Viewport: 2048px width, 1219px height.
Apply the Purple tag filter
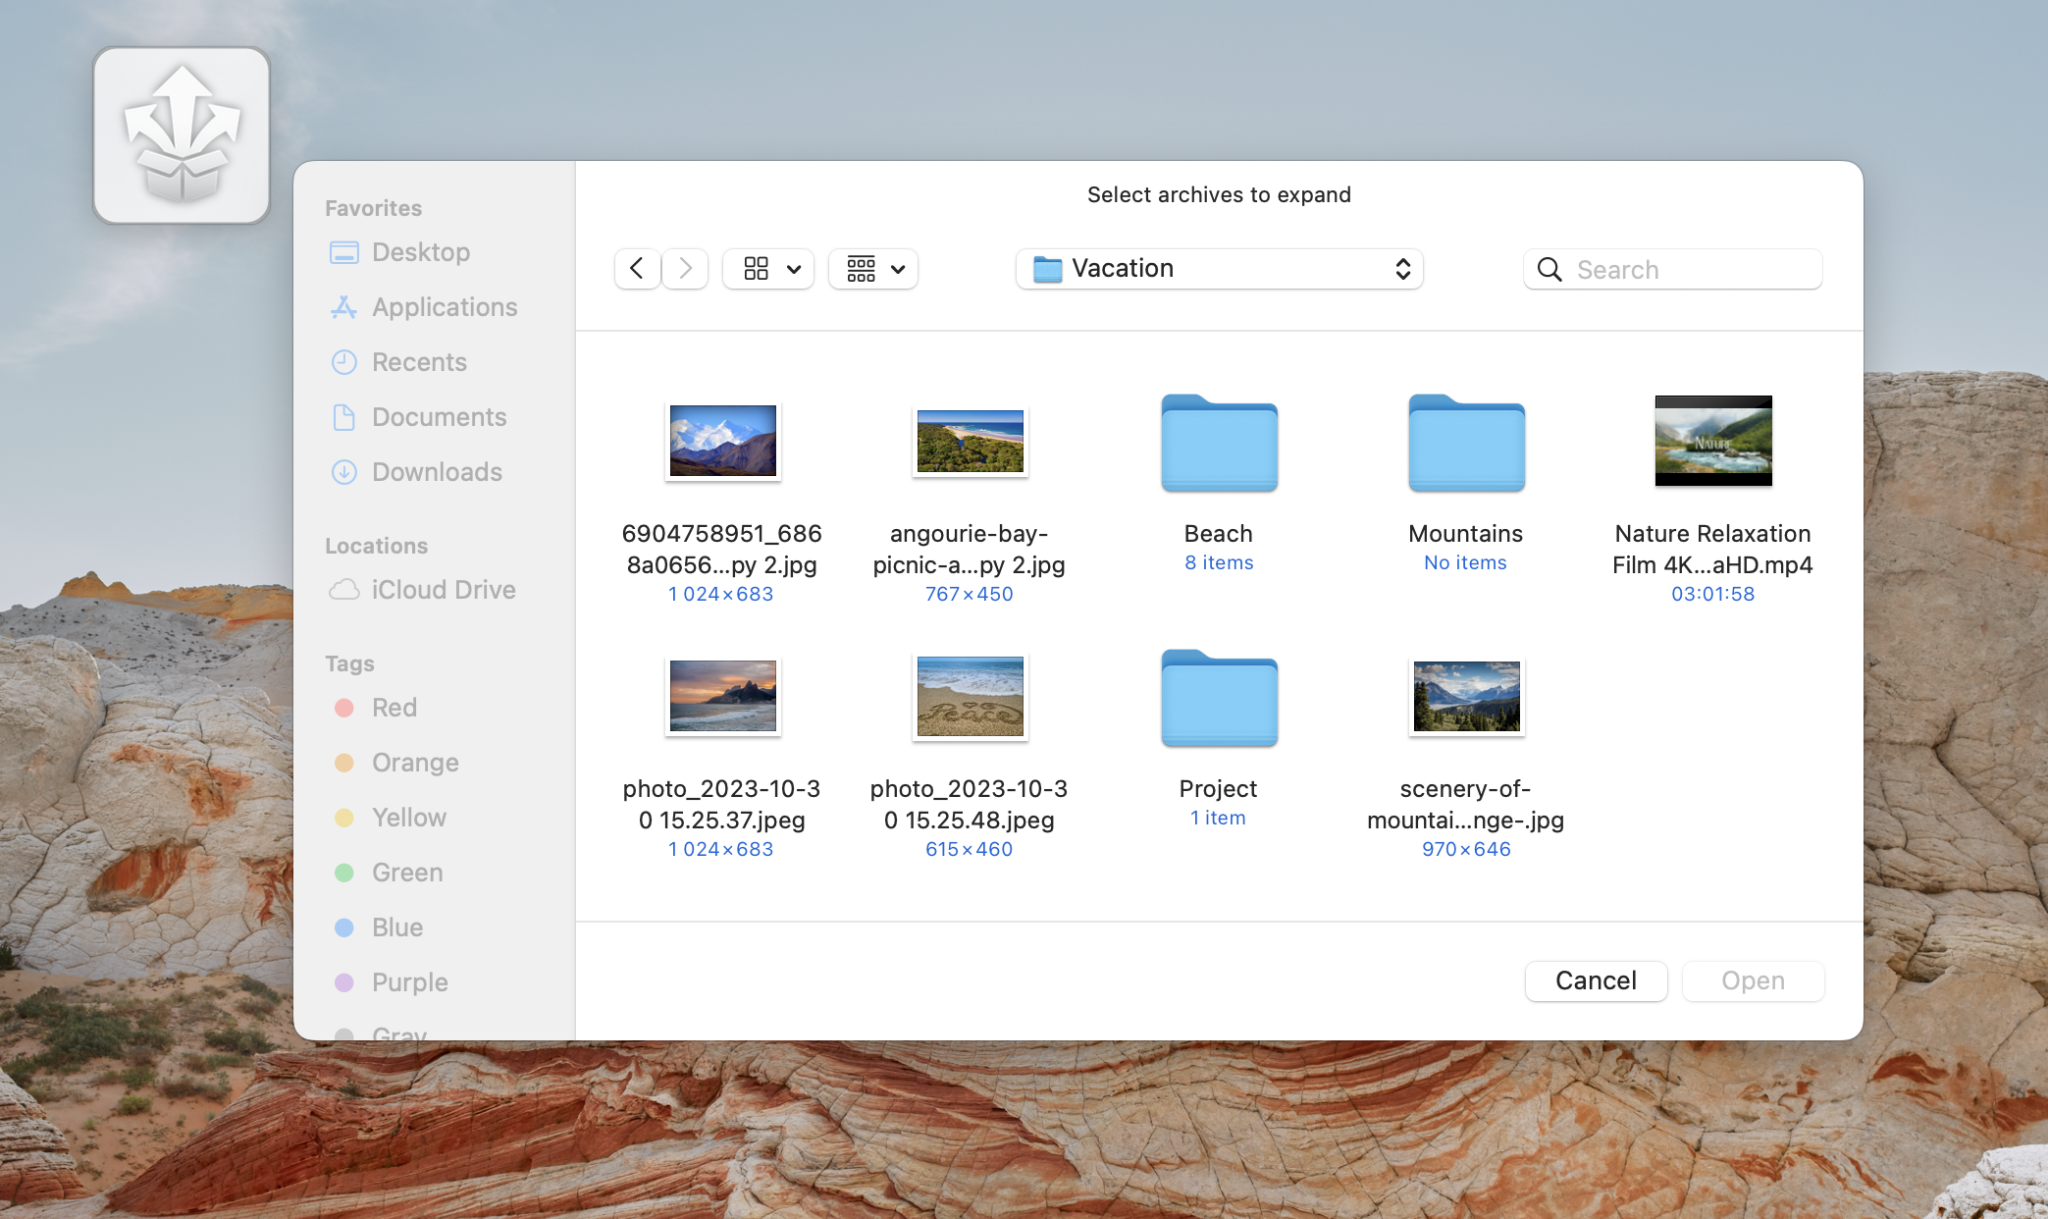click(409, 981)
